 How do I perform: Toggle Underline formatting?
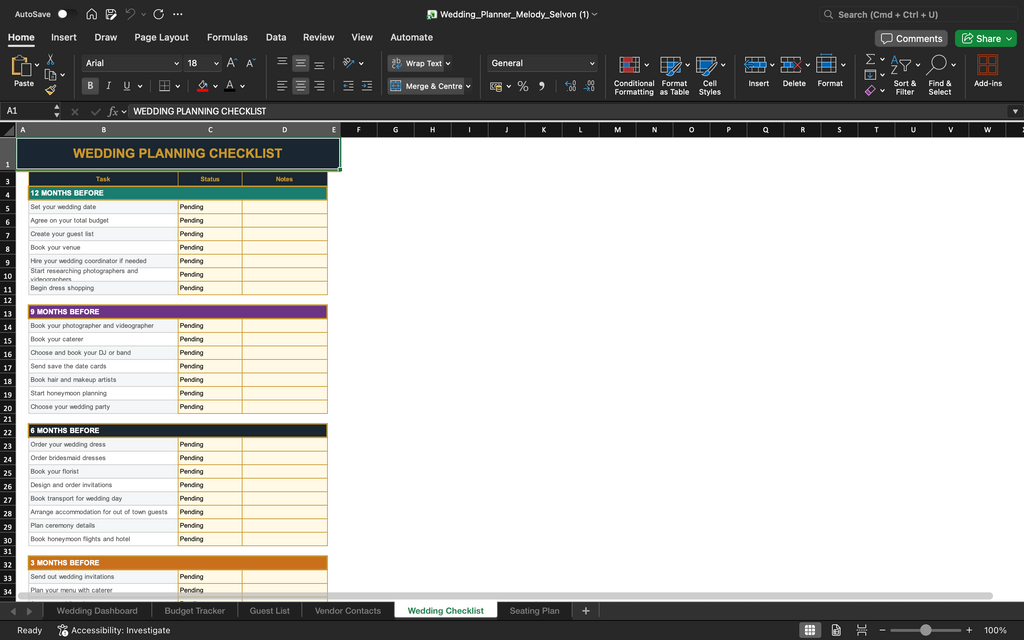pyautogui.click(x=127, y=86)
